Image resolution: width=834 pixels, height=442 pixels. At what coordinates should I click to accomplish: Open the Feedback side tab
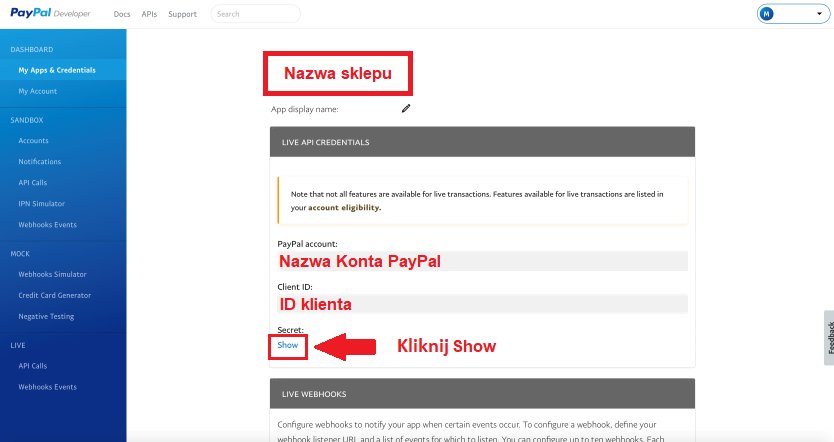(x=829, y=338)
